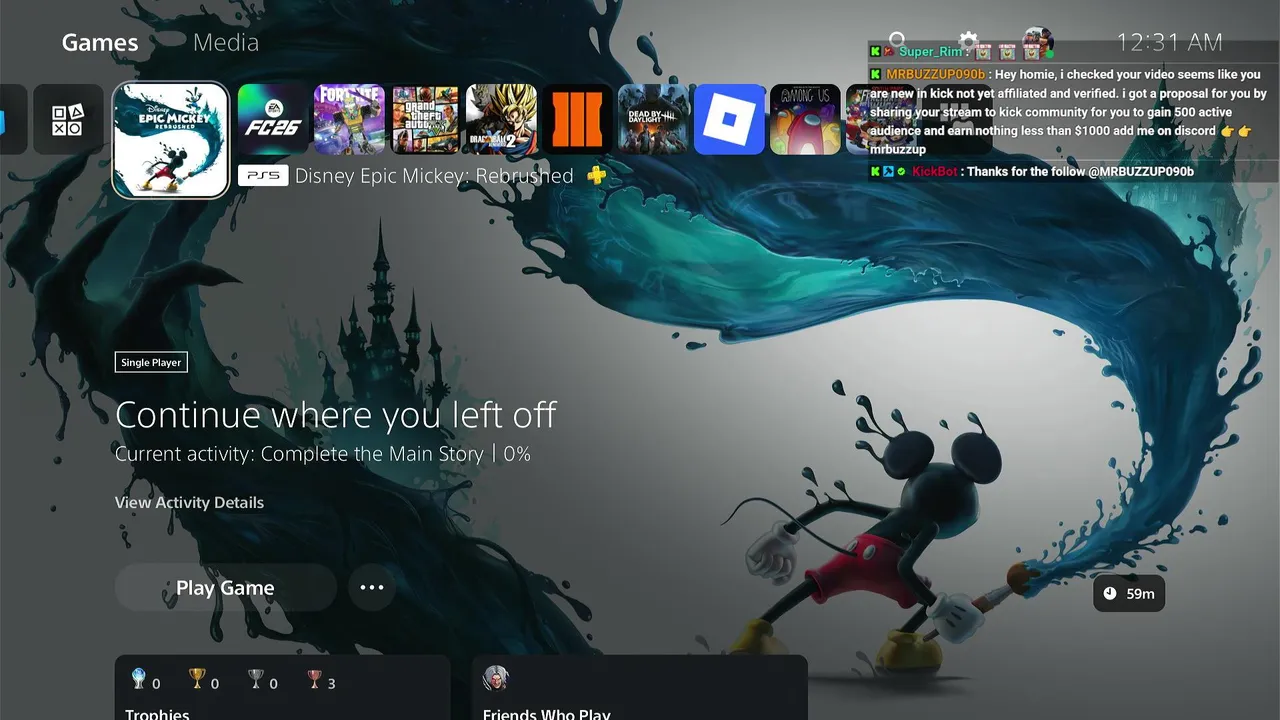Click View Activity Details link
Screen dimensions: 1280x720
tap(189, 502)
